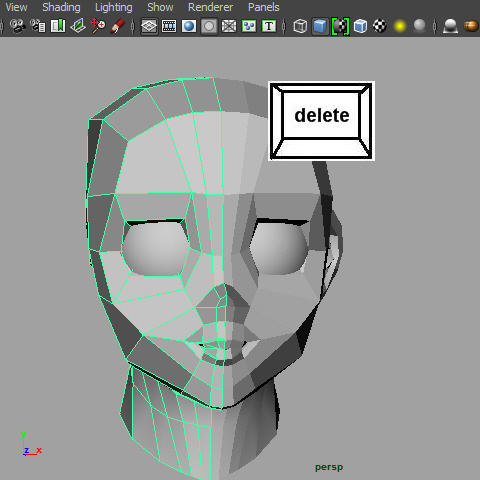
Task: Enable textured checkerboard sphere display
Action: coord(380,26)
